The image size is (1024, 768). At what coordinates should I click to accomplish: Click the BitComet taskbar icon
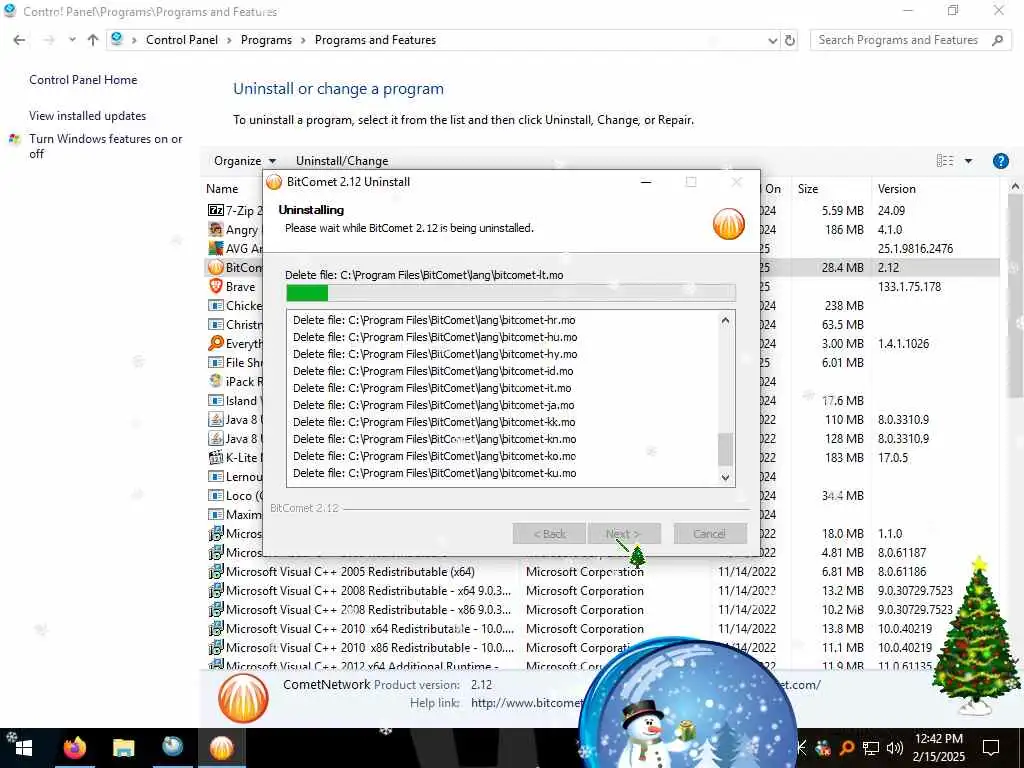click(221, 747)
